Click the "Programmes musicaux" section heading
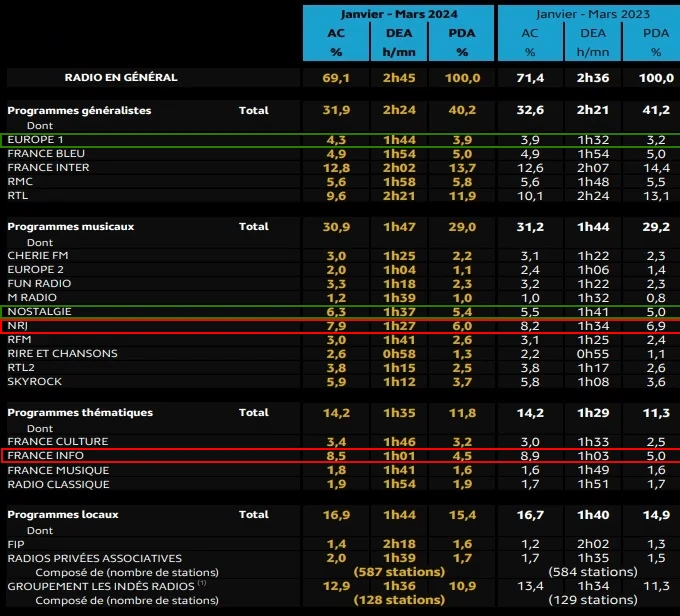The width and height of the screenshot is (680, 616). pos(70,227)
